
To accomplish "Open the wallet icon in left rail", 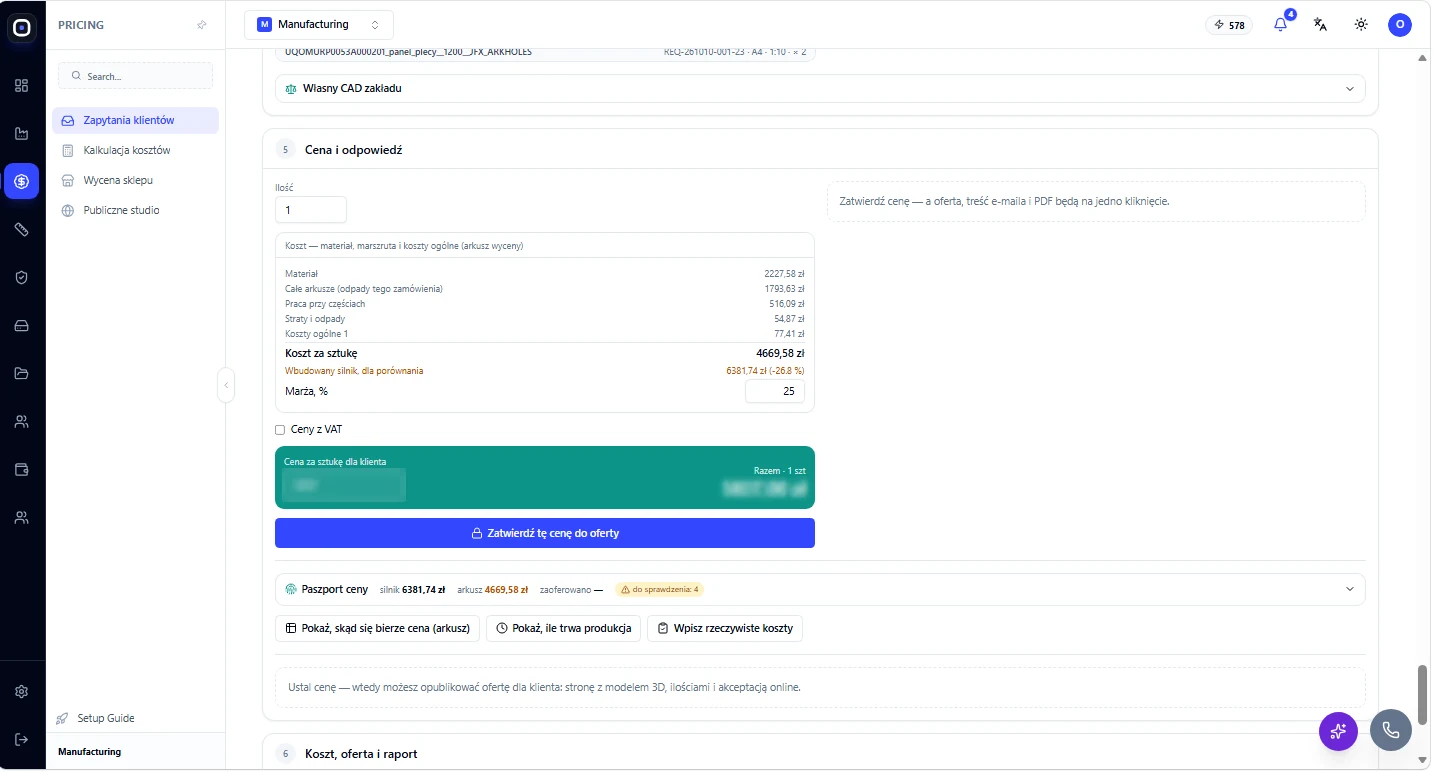I will coord(22,469).
